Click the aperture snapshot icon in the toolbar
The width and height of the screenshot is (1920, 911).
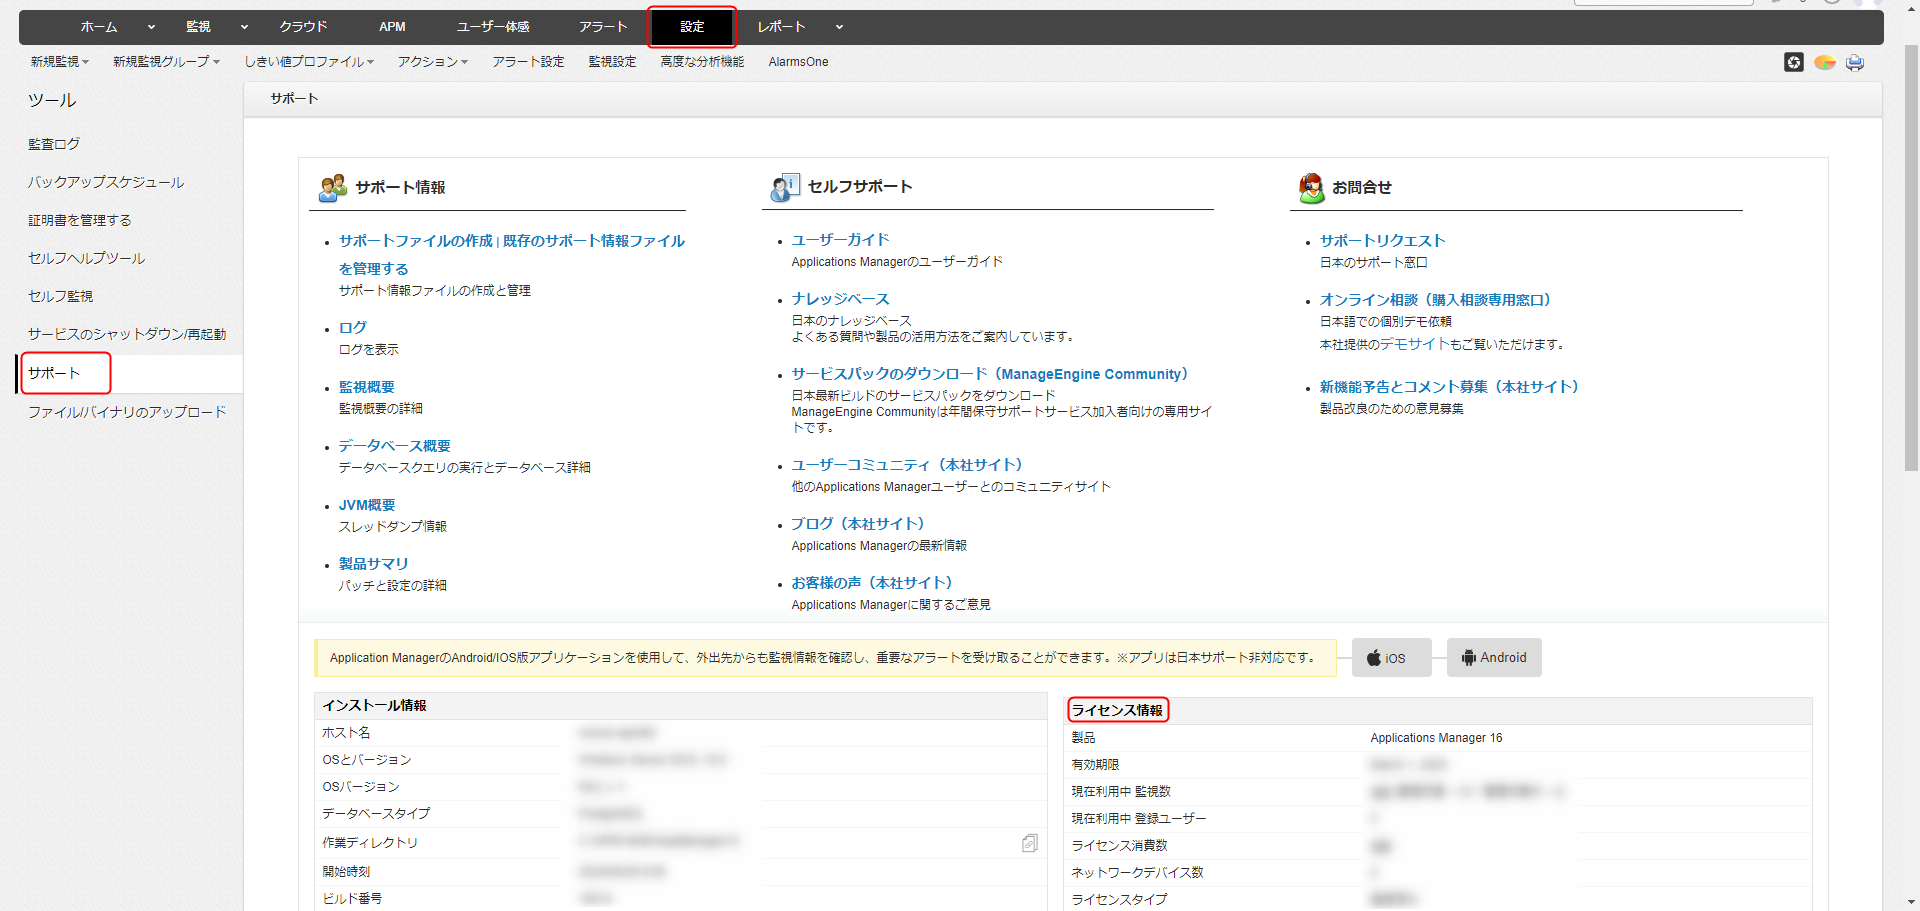[x=1794, y=62]
